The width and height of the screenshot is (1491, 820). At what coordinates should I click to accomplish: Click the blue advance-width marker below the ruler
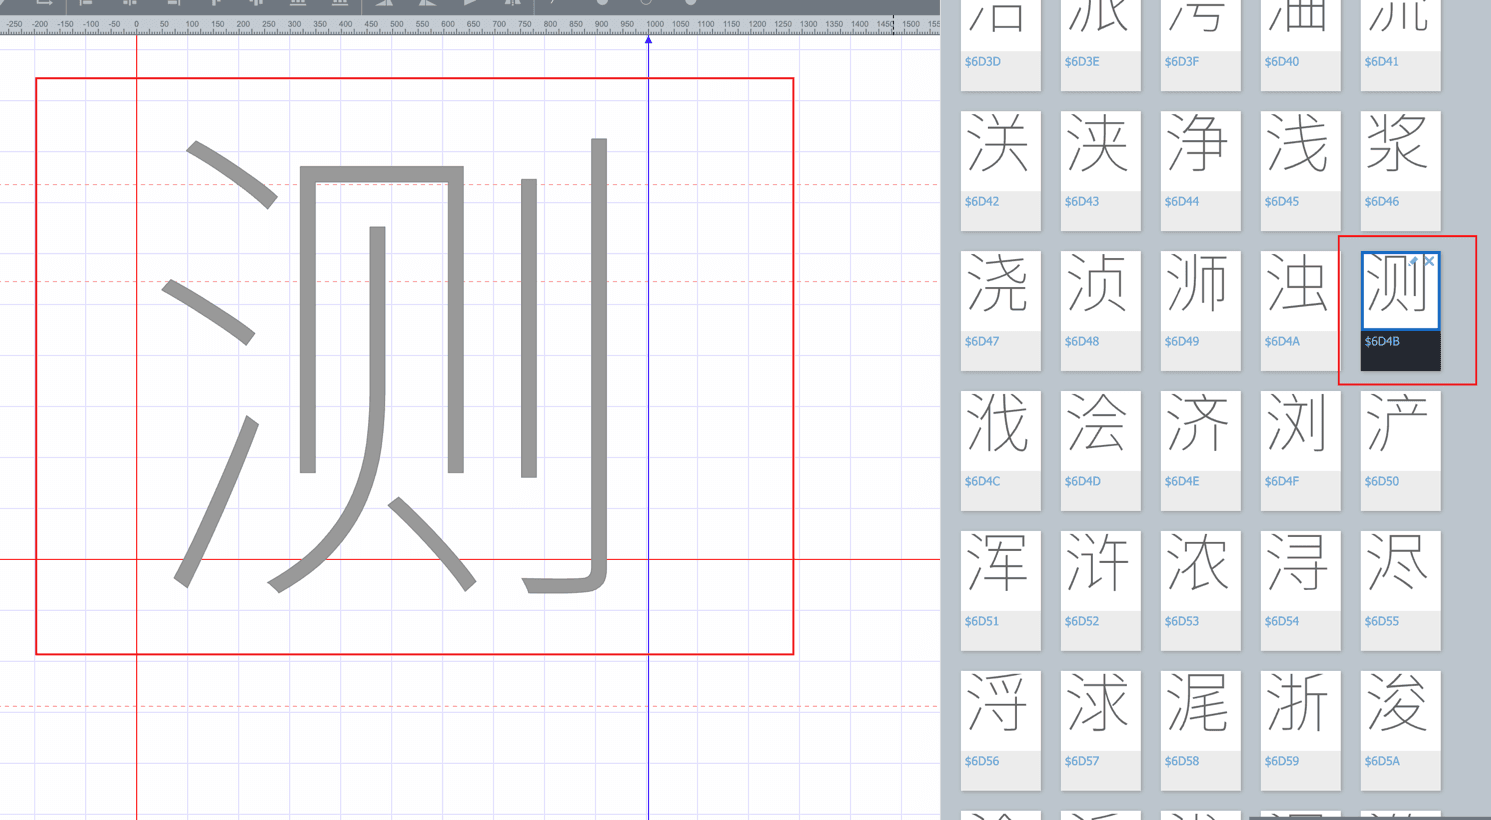point(648,40)
